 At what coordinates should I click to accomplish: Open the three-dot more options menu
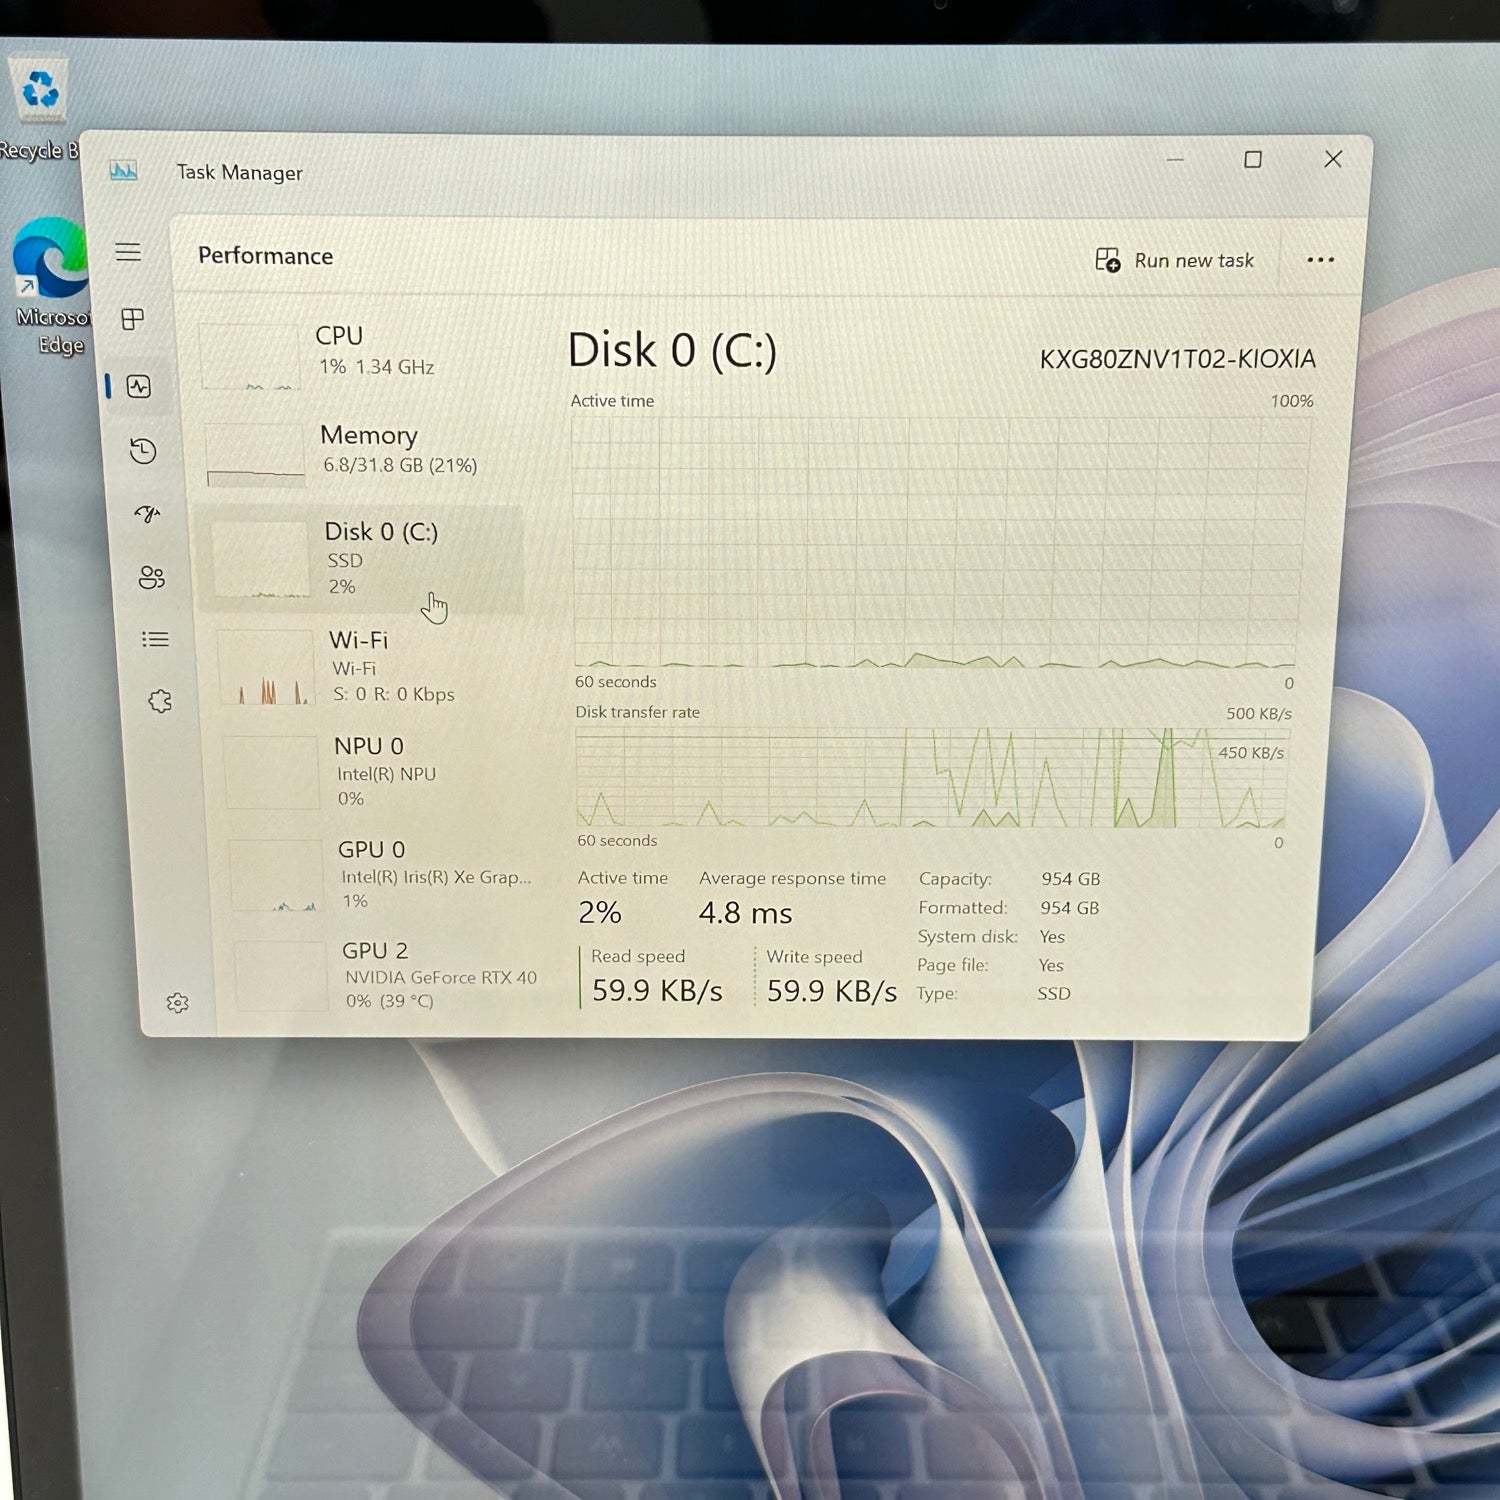tap(1320, 260)
